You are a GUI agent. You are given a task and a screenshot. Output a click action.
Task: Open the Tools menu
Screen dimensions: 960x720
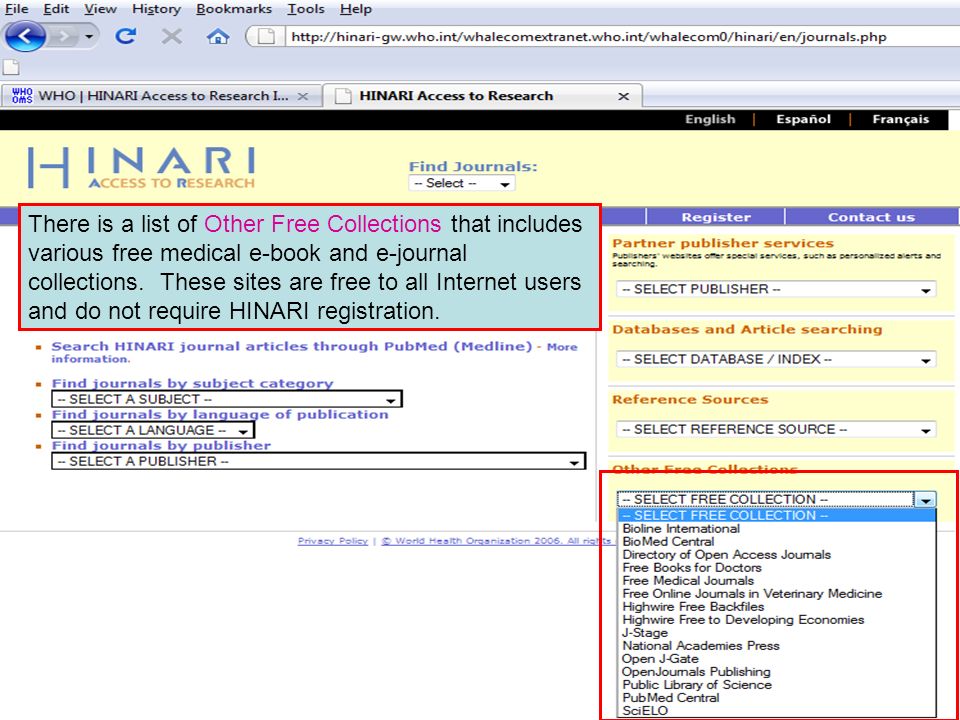(x=306, y=9)
